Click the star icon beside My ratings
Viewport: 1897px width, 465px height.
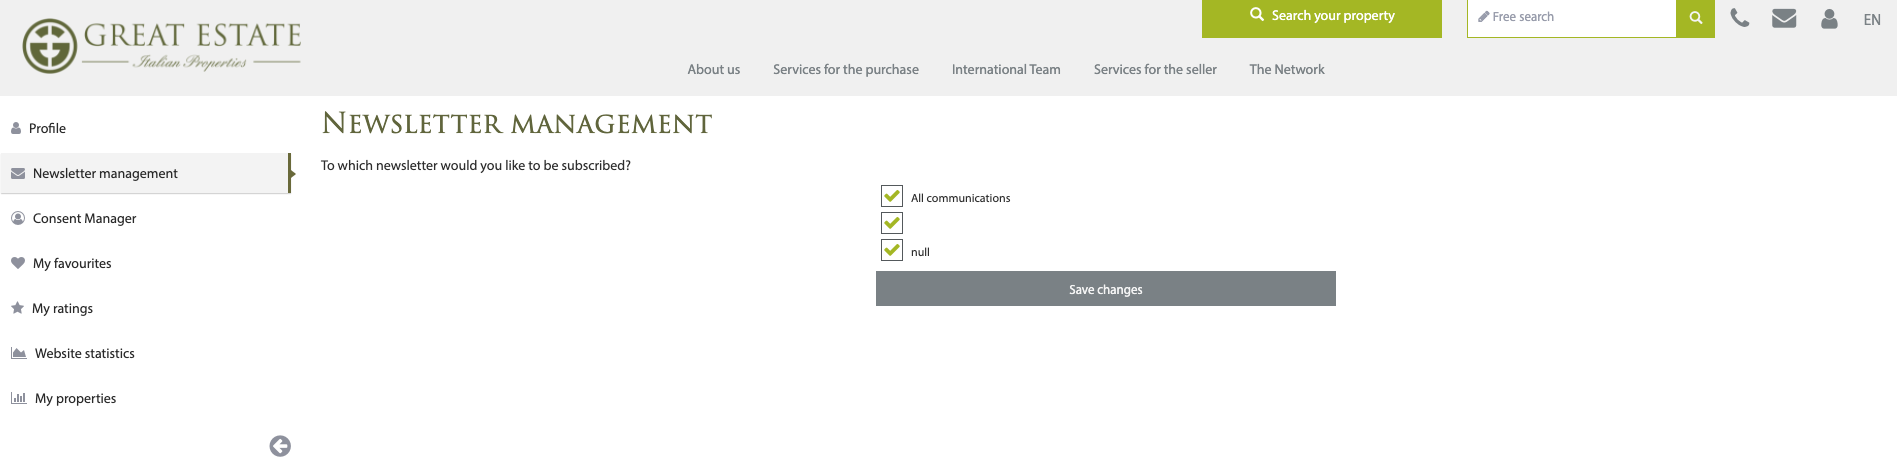[17, 308]
